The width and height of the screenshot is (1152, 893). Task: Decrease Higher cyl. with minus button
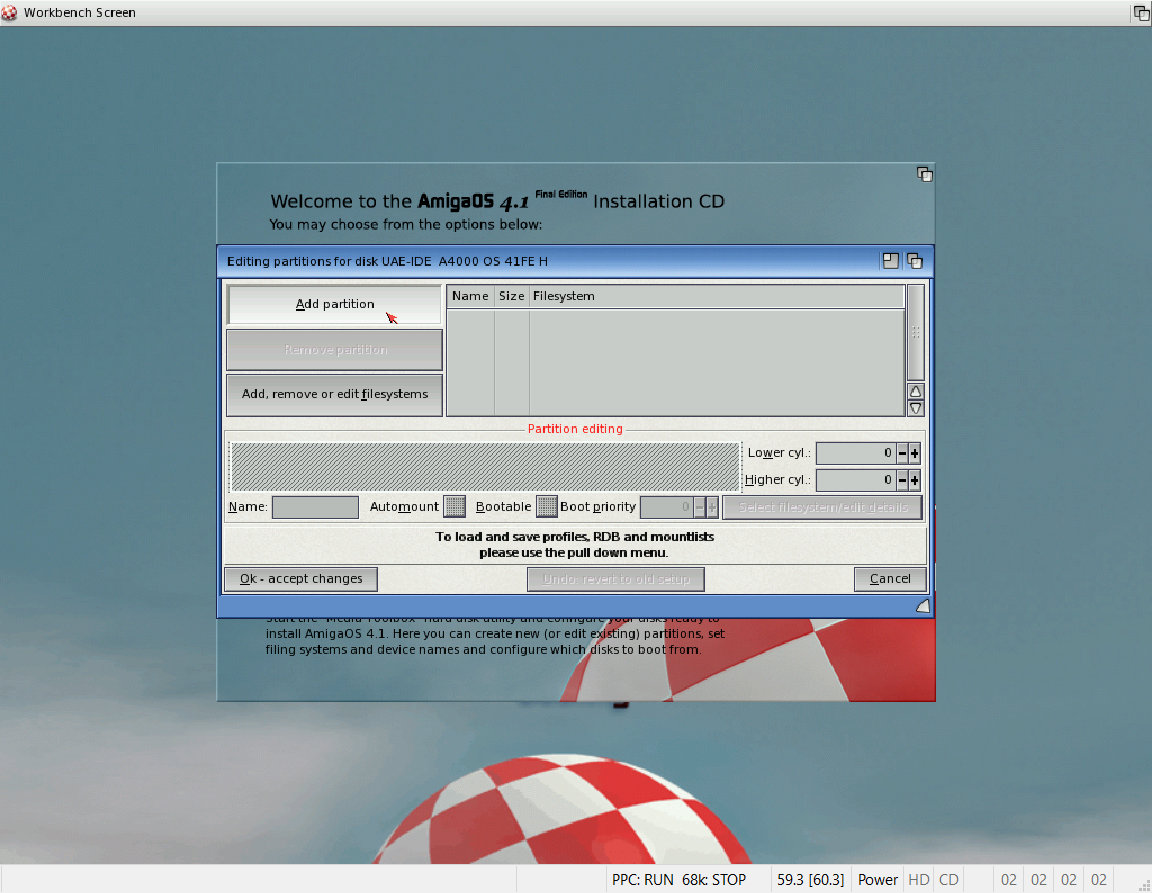coord(902,480)
